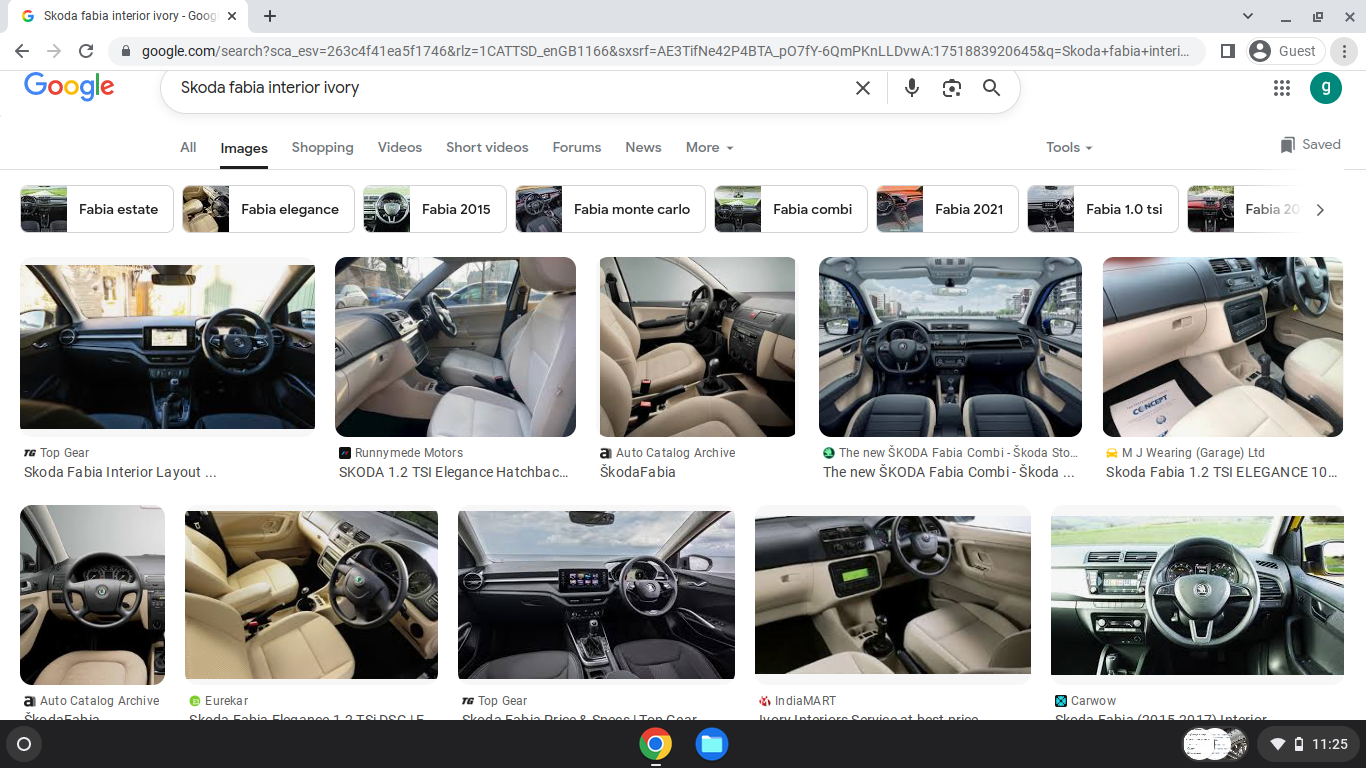
Task: Open Files app from the shelf
Action: click(712, 744)
